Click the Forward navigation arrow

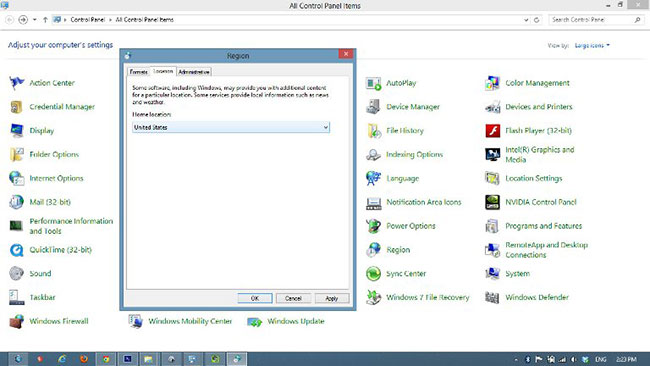[x=23, y=19]
